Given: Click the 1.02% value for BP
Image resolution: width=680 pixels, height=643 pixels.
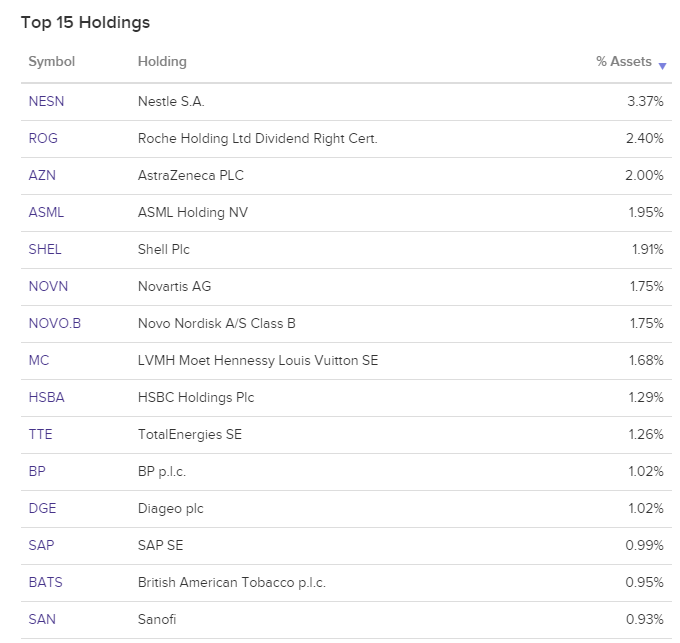Looking at the screenshot, I should tap(646, 471).
